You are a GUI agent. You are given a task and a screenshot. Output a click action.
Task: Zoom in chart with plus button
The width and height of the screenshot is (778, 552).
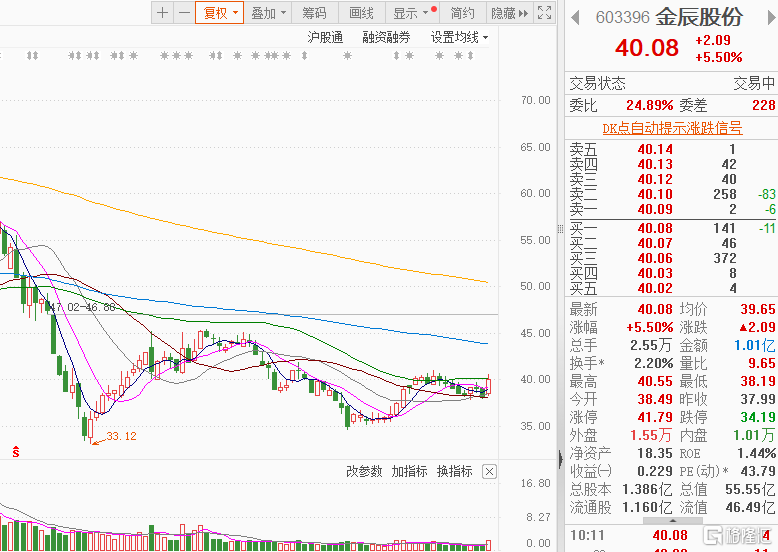[162, 13]
